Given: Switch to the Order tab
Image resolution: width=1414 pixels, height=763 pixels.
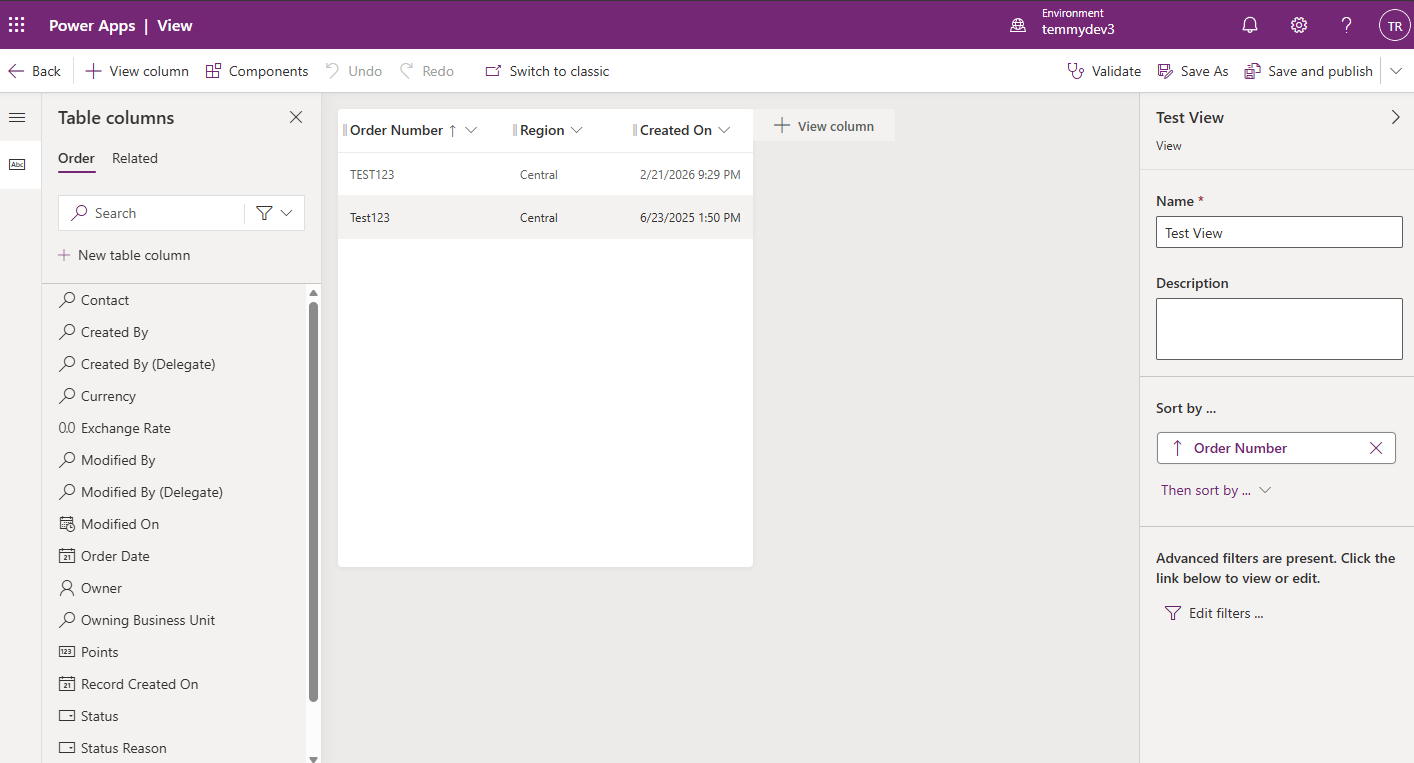Looking at the screenshot, I should click(76, 158).
